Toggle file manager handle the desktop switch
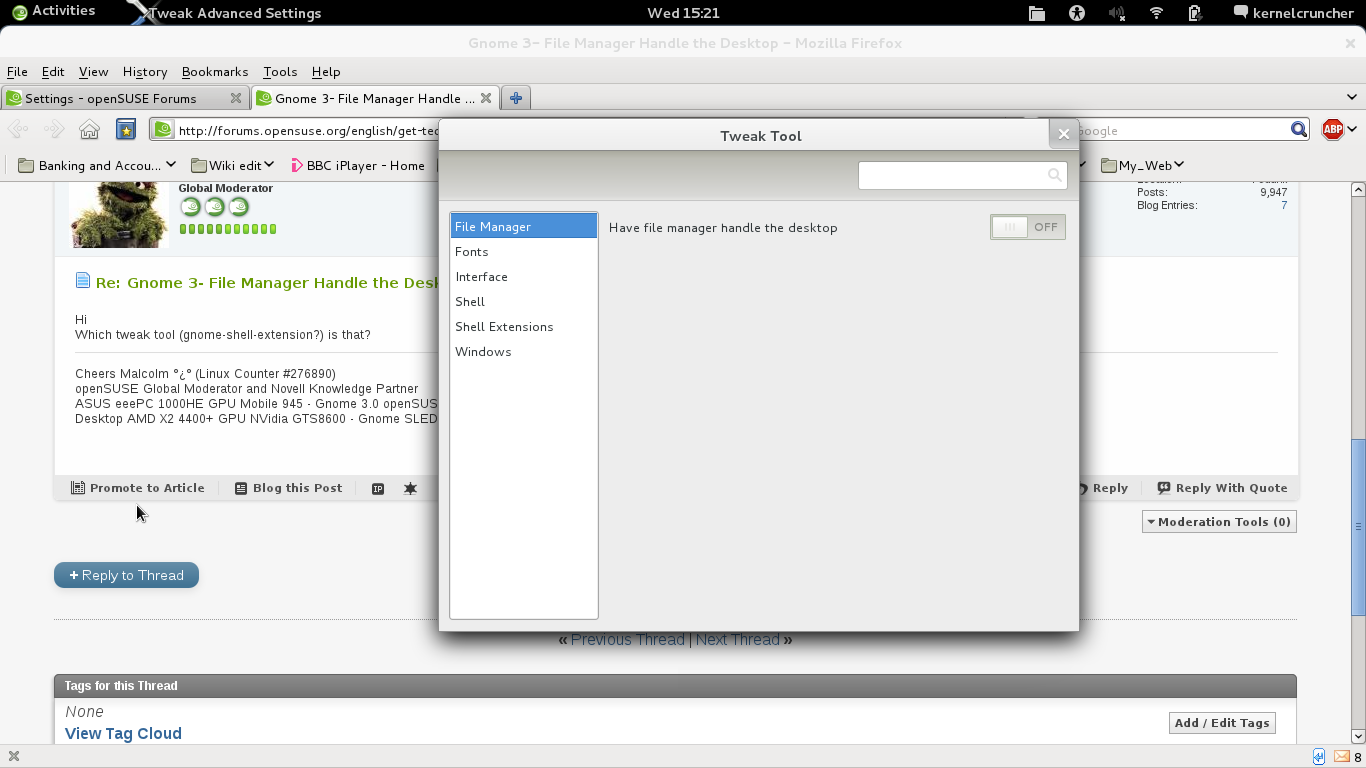This screenshot has height=768, width=1366. [x=1028, y=227]
